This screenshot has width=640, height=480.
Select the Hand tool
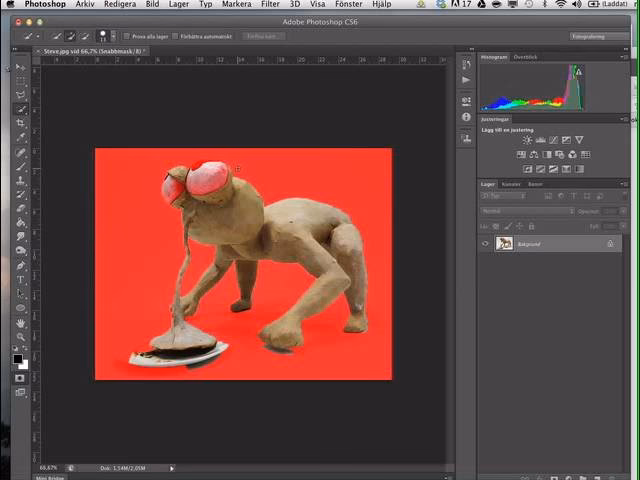coord(20,322)
